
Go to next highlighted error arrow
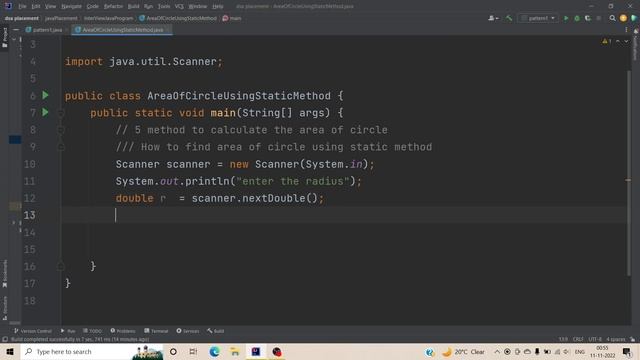[x=626, y=41]
